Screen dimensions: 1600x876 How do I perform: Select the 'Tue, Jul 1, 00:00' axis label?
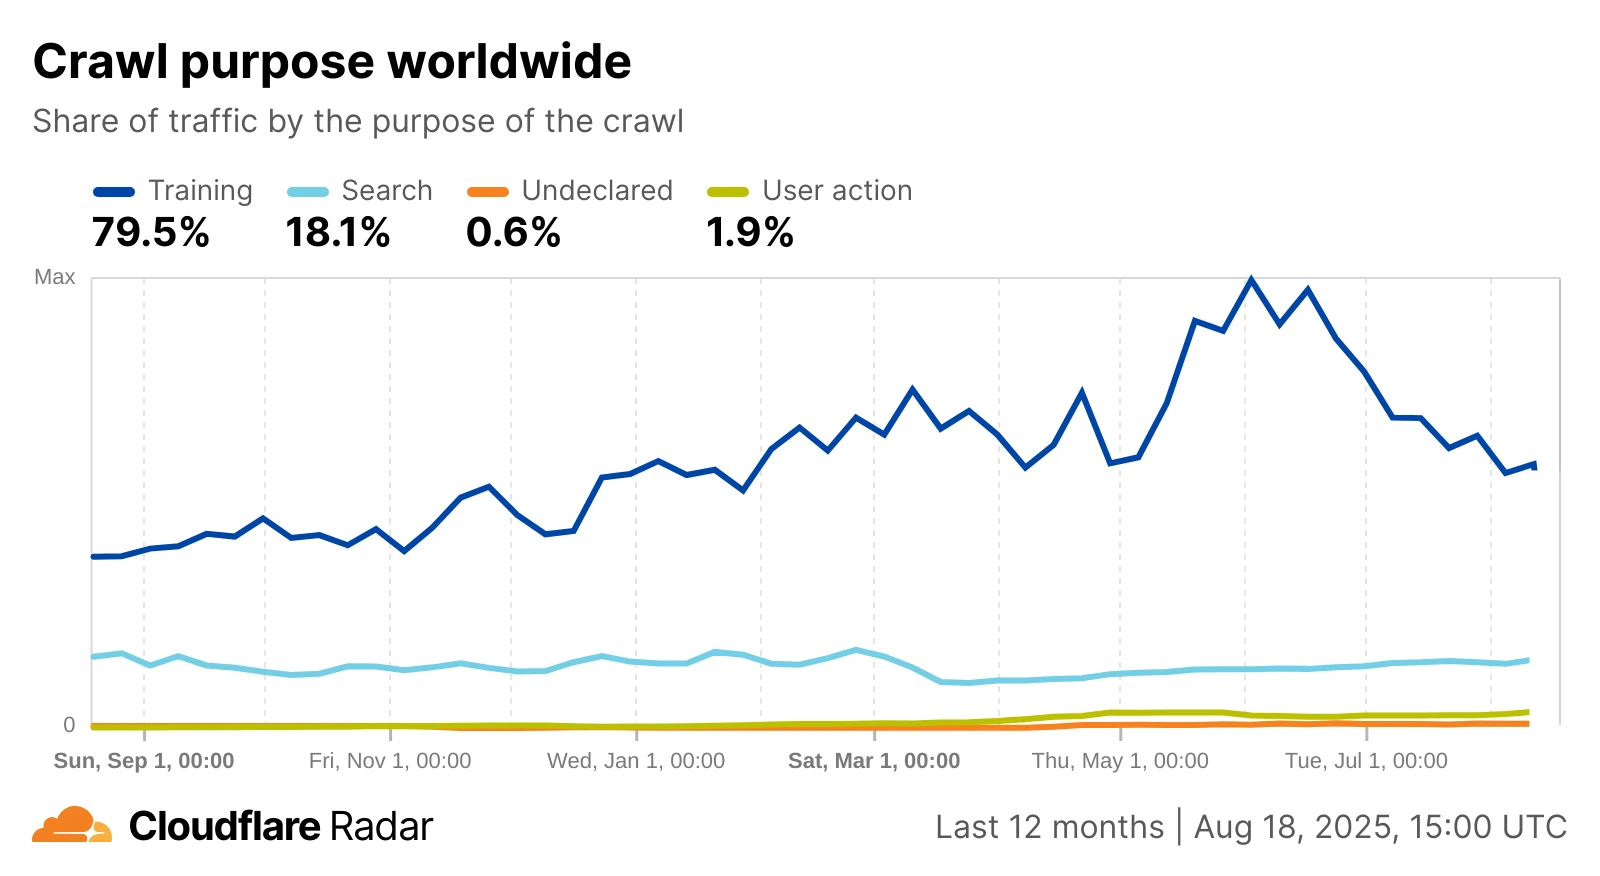click(x=1366, y=761)
